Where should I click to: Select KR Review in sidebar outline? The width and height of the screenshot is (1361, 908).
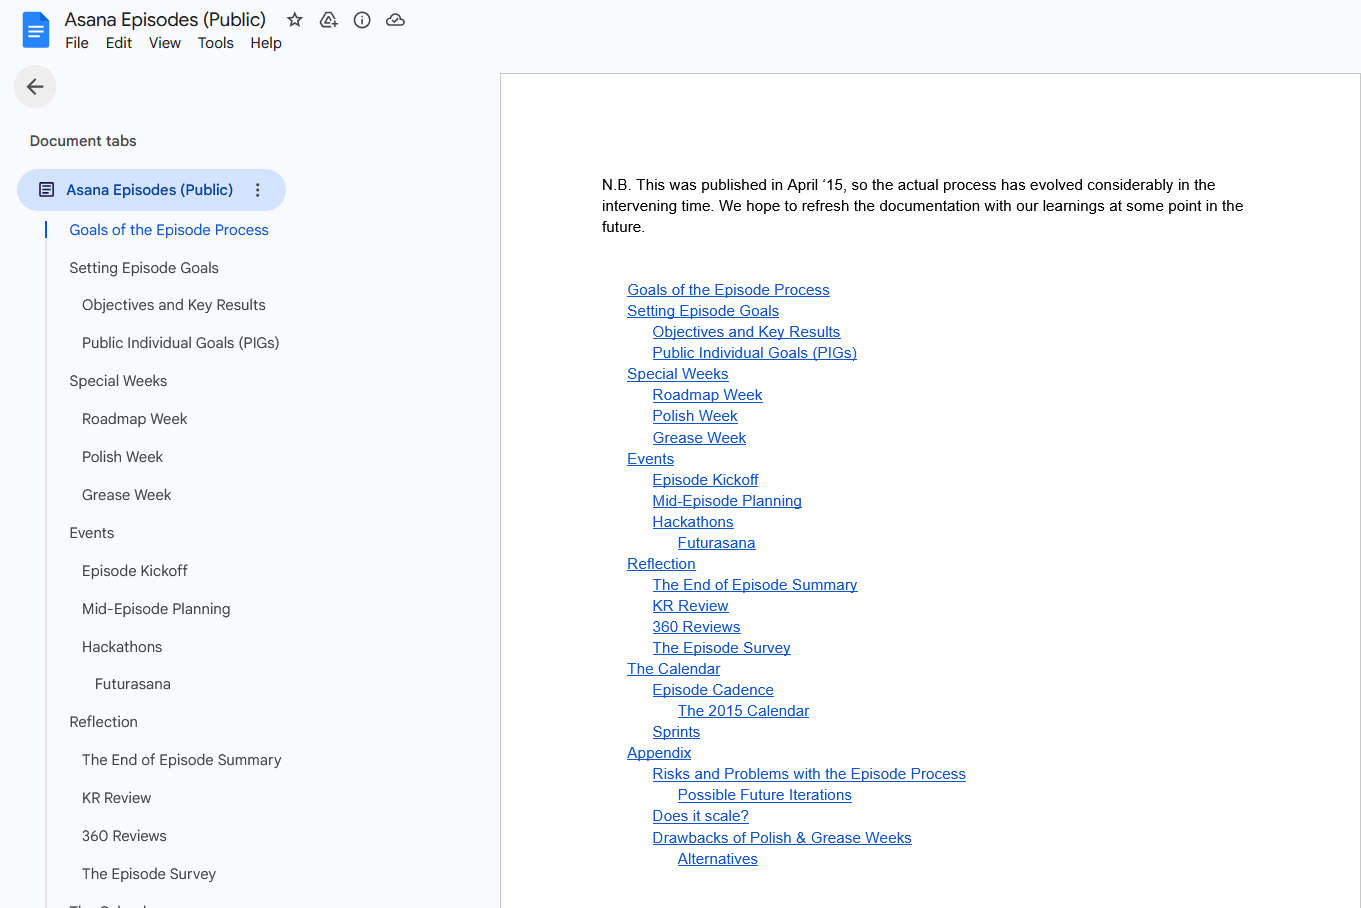tap(116, 798)
